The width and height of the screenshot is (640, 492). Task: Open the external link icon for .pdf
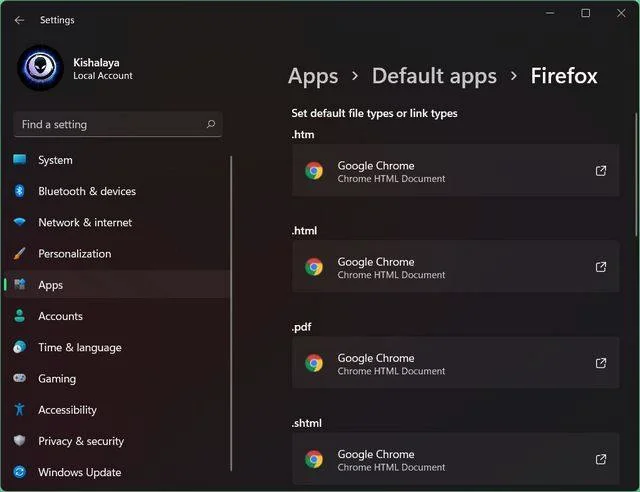(x=600, y=363)
